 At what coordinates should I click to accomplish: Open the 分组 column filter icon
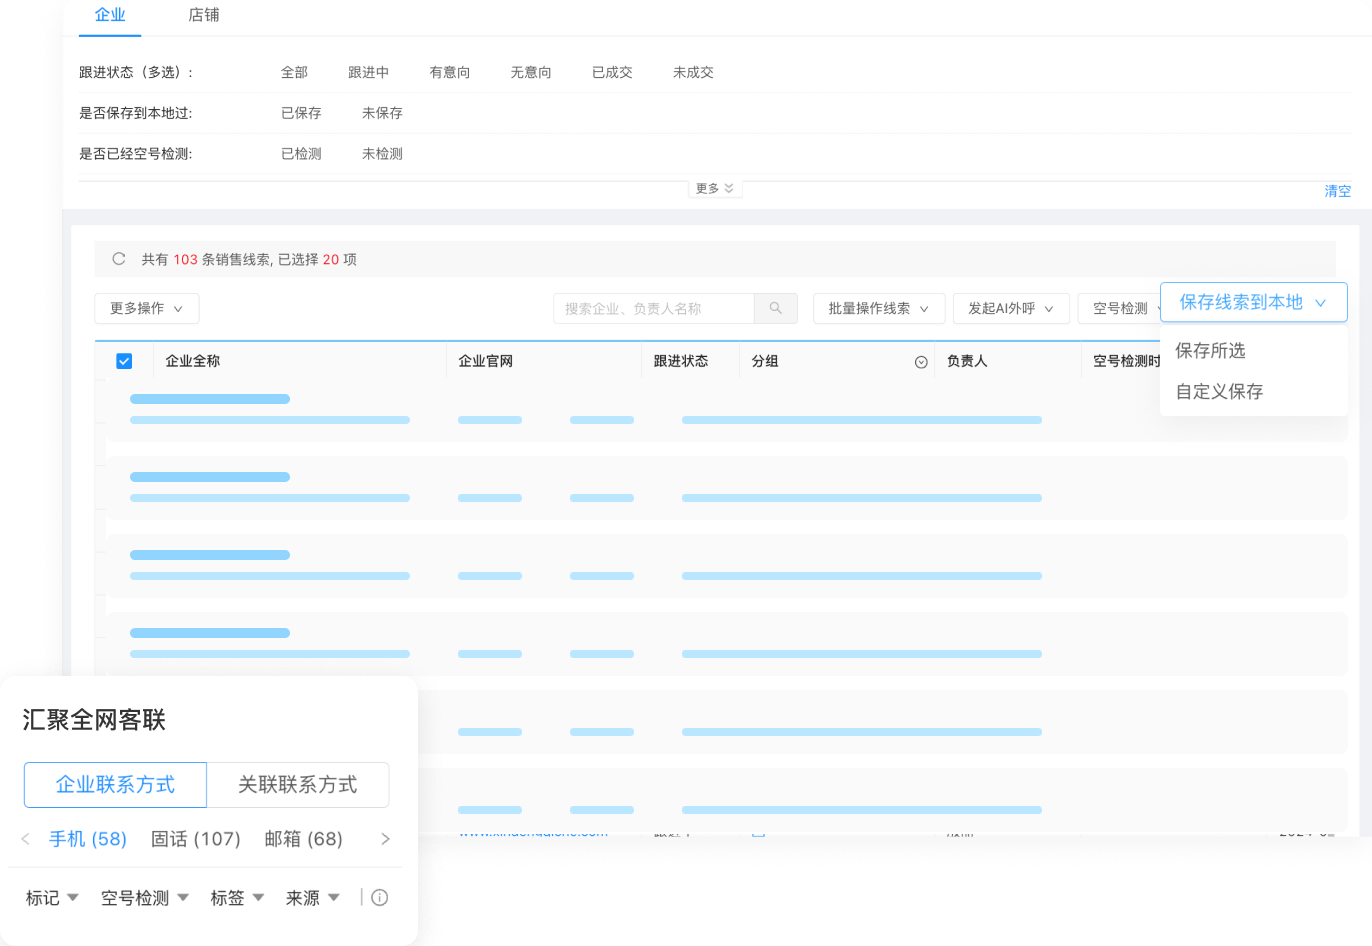click(x=921, y=362)
